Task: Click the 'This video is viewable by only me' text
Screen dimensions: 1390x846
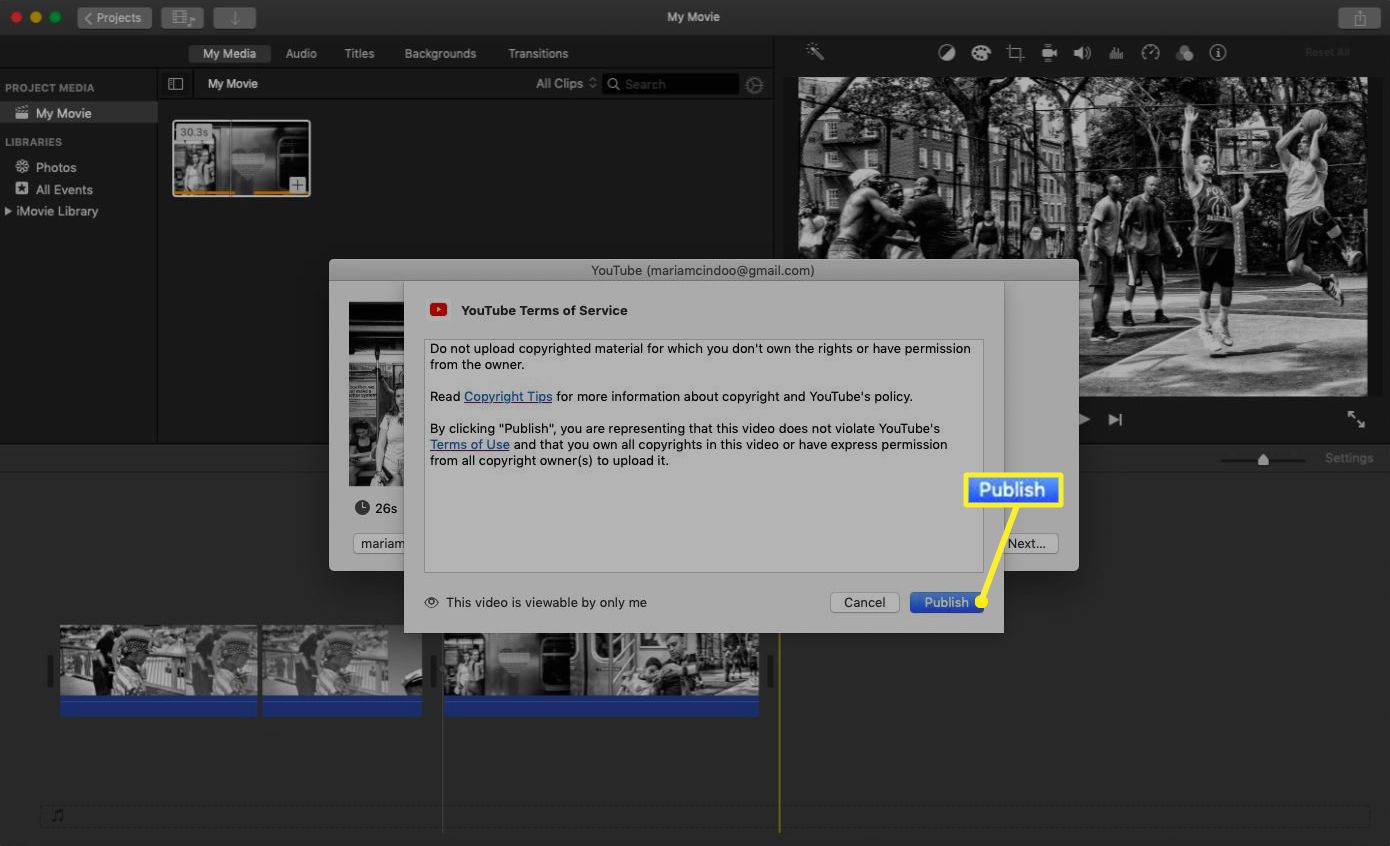Action: click(546, 603)
